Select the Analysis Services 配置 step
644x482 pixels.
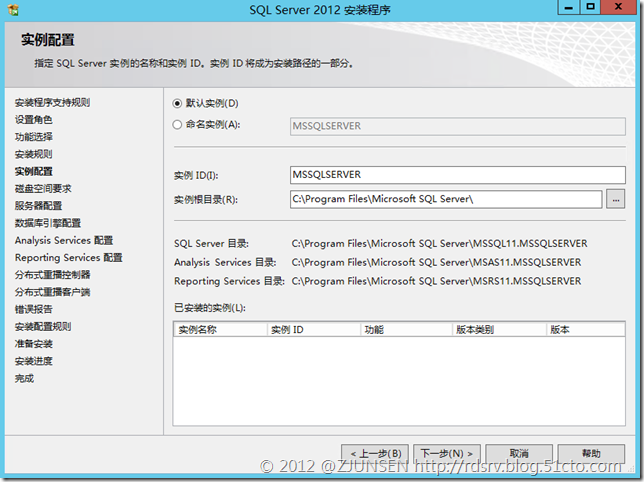(x=64, y=241)
